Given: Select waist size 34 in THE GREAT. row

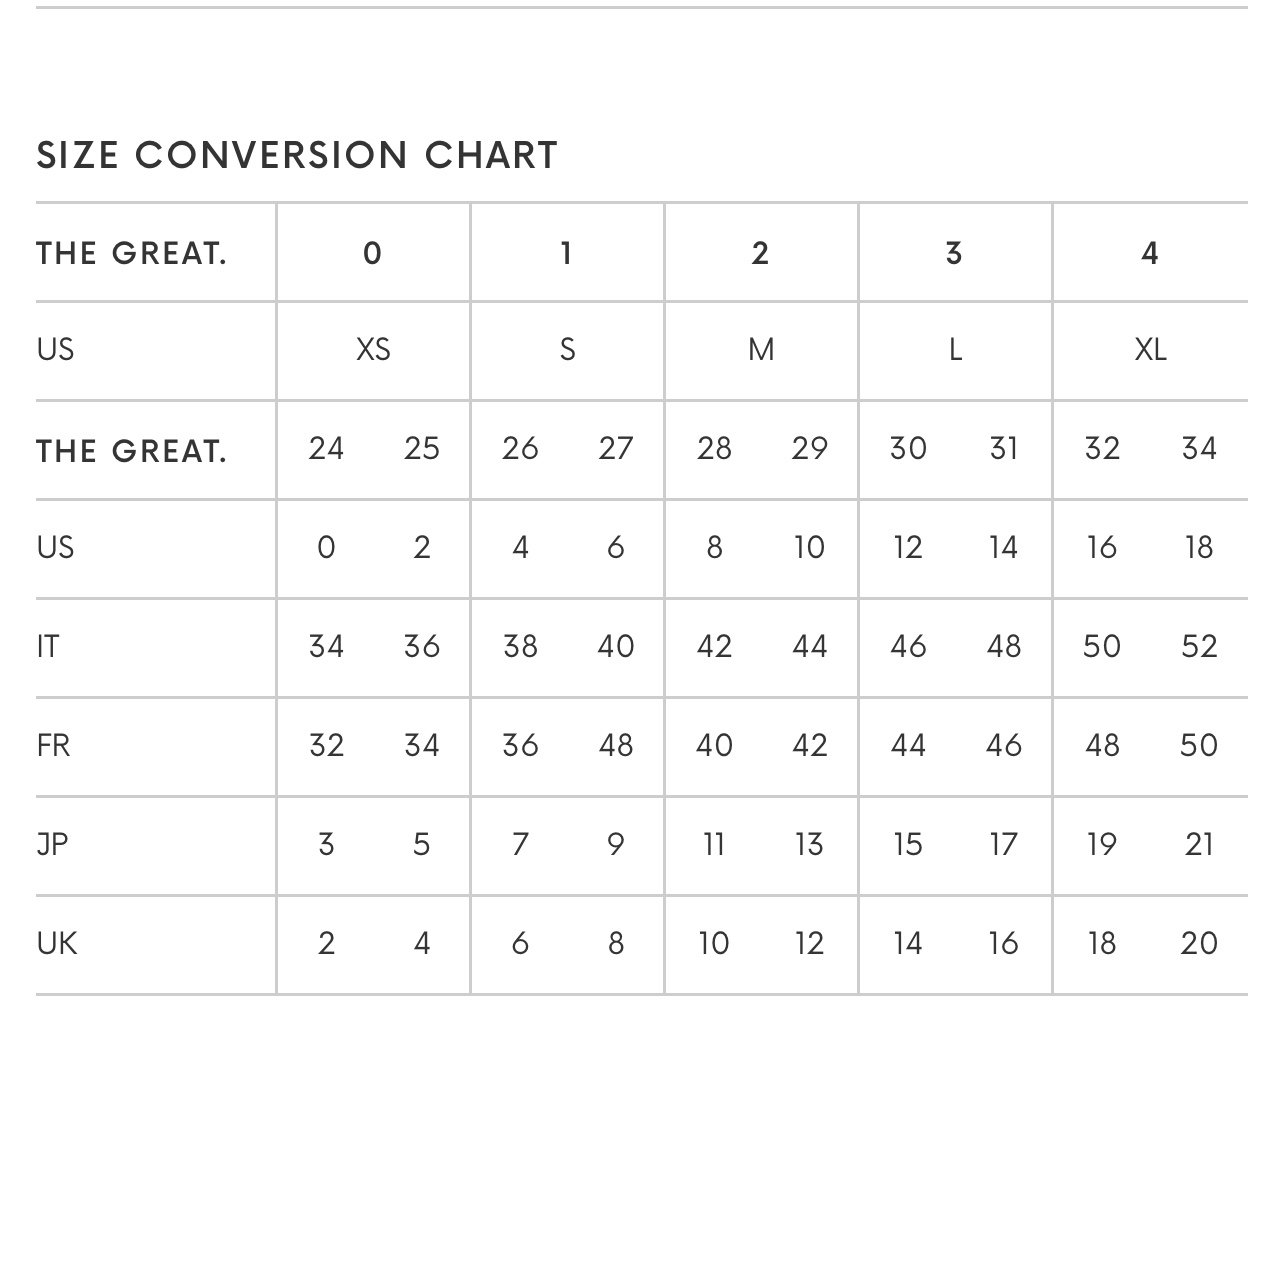Looking at the screenshot, I should click(1199, 448).
